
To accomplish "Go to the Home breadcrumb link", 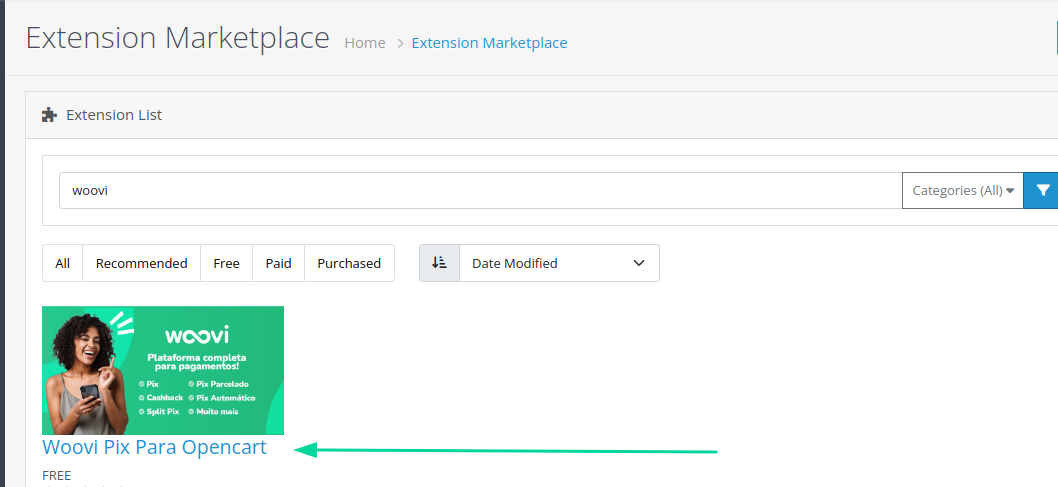I will (365, 43).
